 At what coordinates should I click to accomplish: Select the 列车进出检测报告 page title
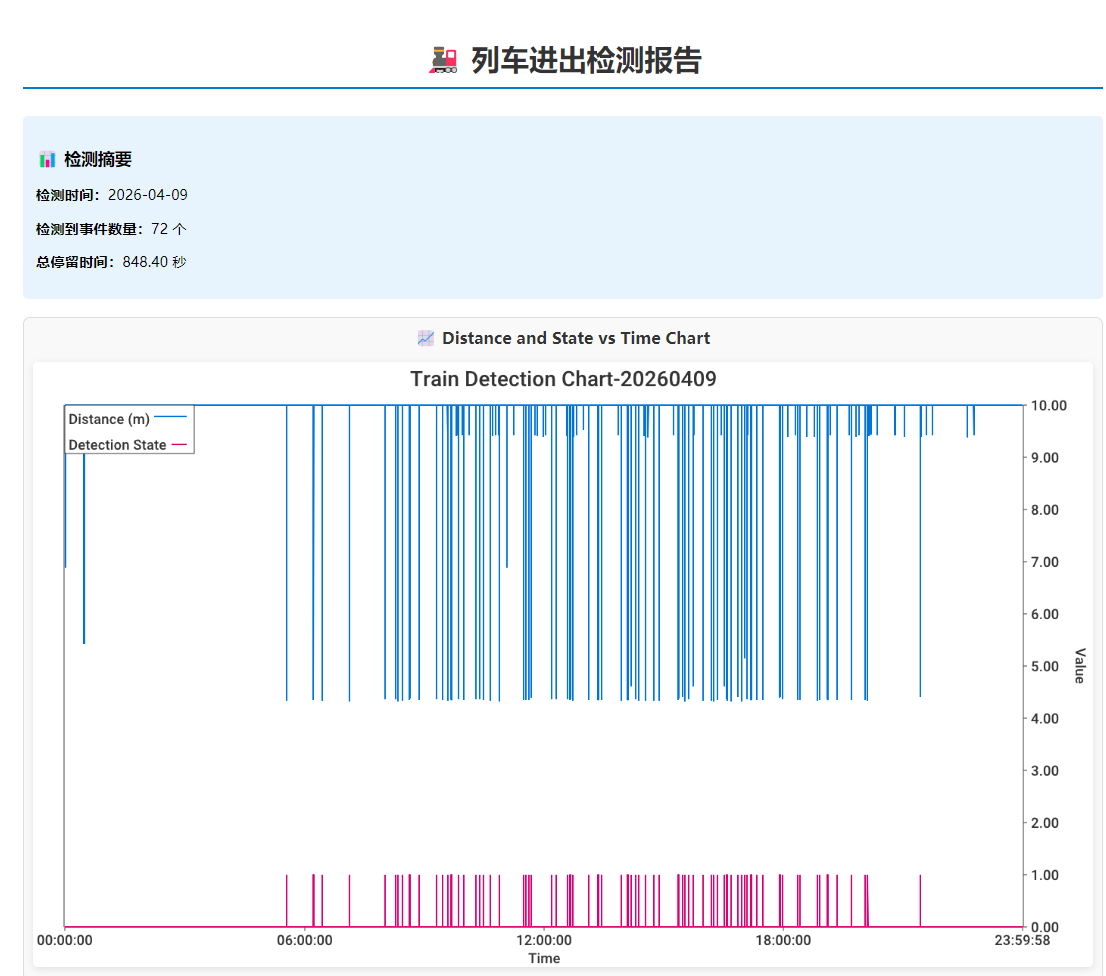pos(586,61)
